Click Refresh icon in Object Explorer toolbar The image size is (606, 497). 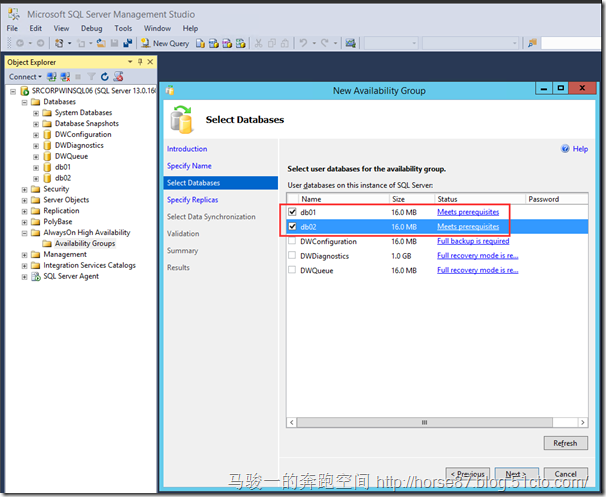(x=104, y=77)
